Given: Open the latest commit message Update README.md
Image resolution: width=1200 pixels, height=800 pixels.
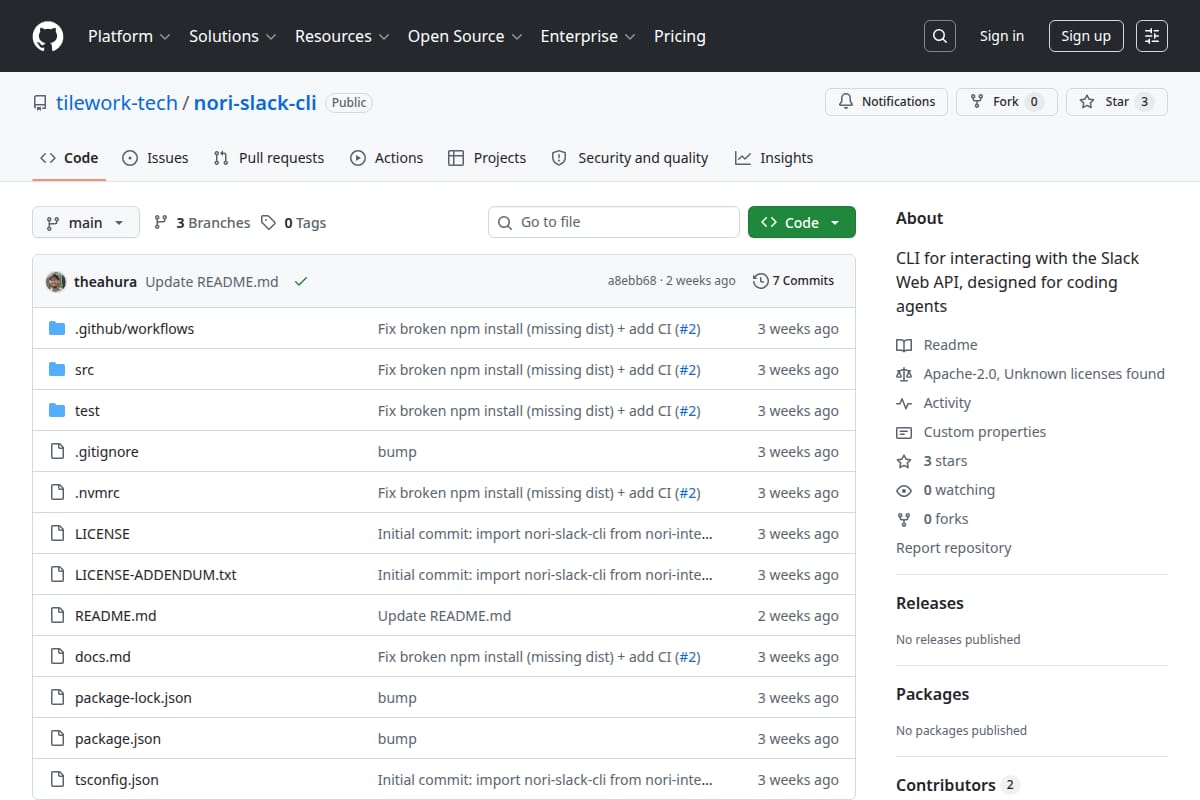Looking at the screenshot, I should point(212,281).
